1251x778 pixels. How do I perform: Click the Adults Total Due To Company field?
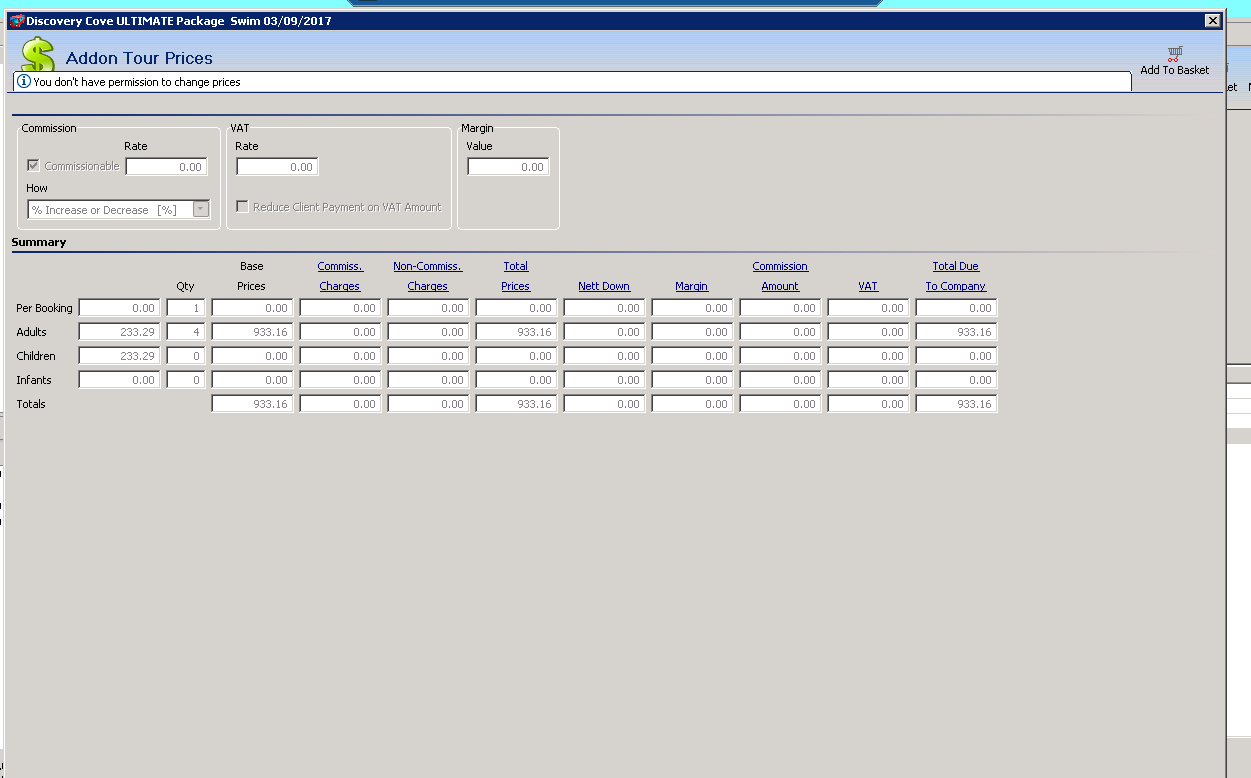(956, 332)
